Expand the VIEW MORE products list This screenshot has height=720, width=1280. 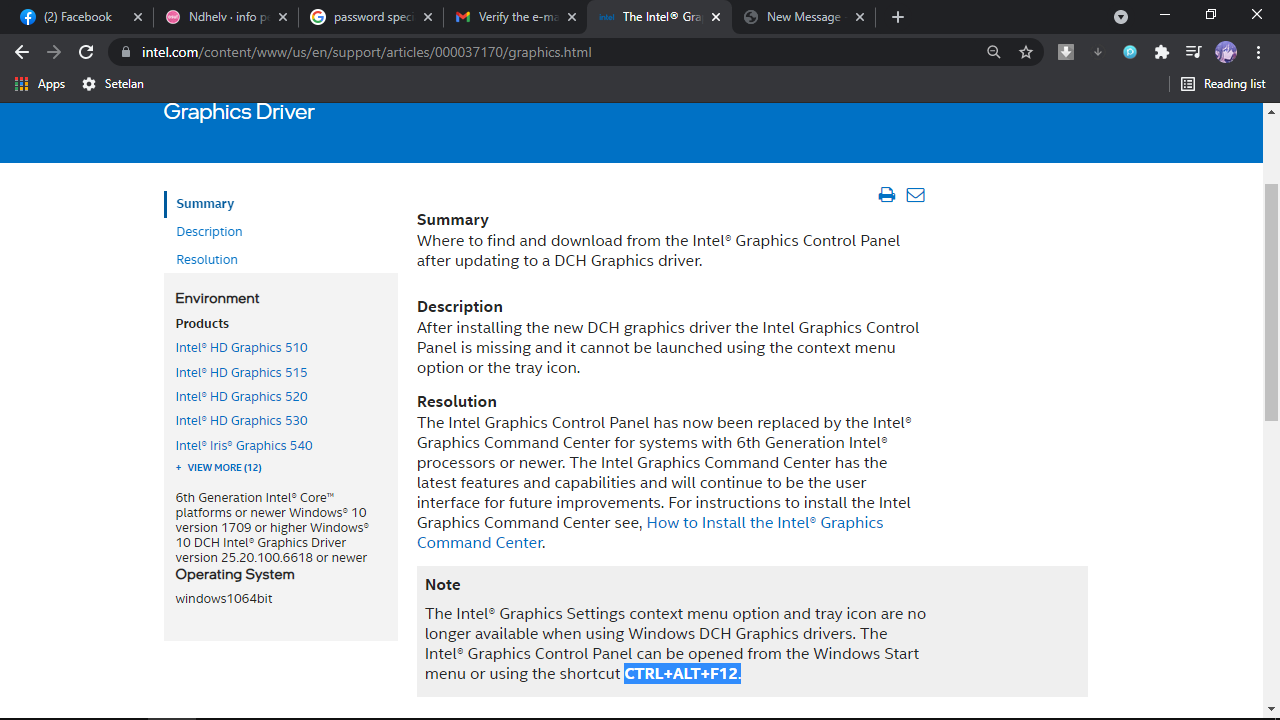click(218, 467)
